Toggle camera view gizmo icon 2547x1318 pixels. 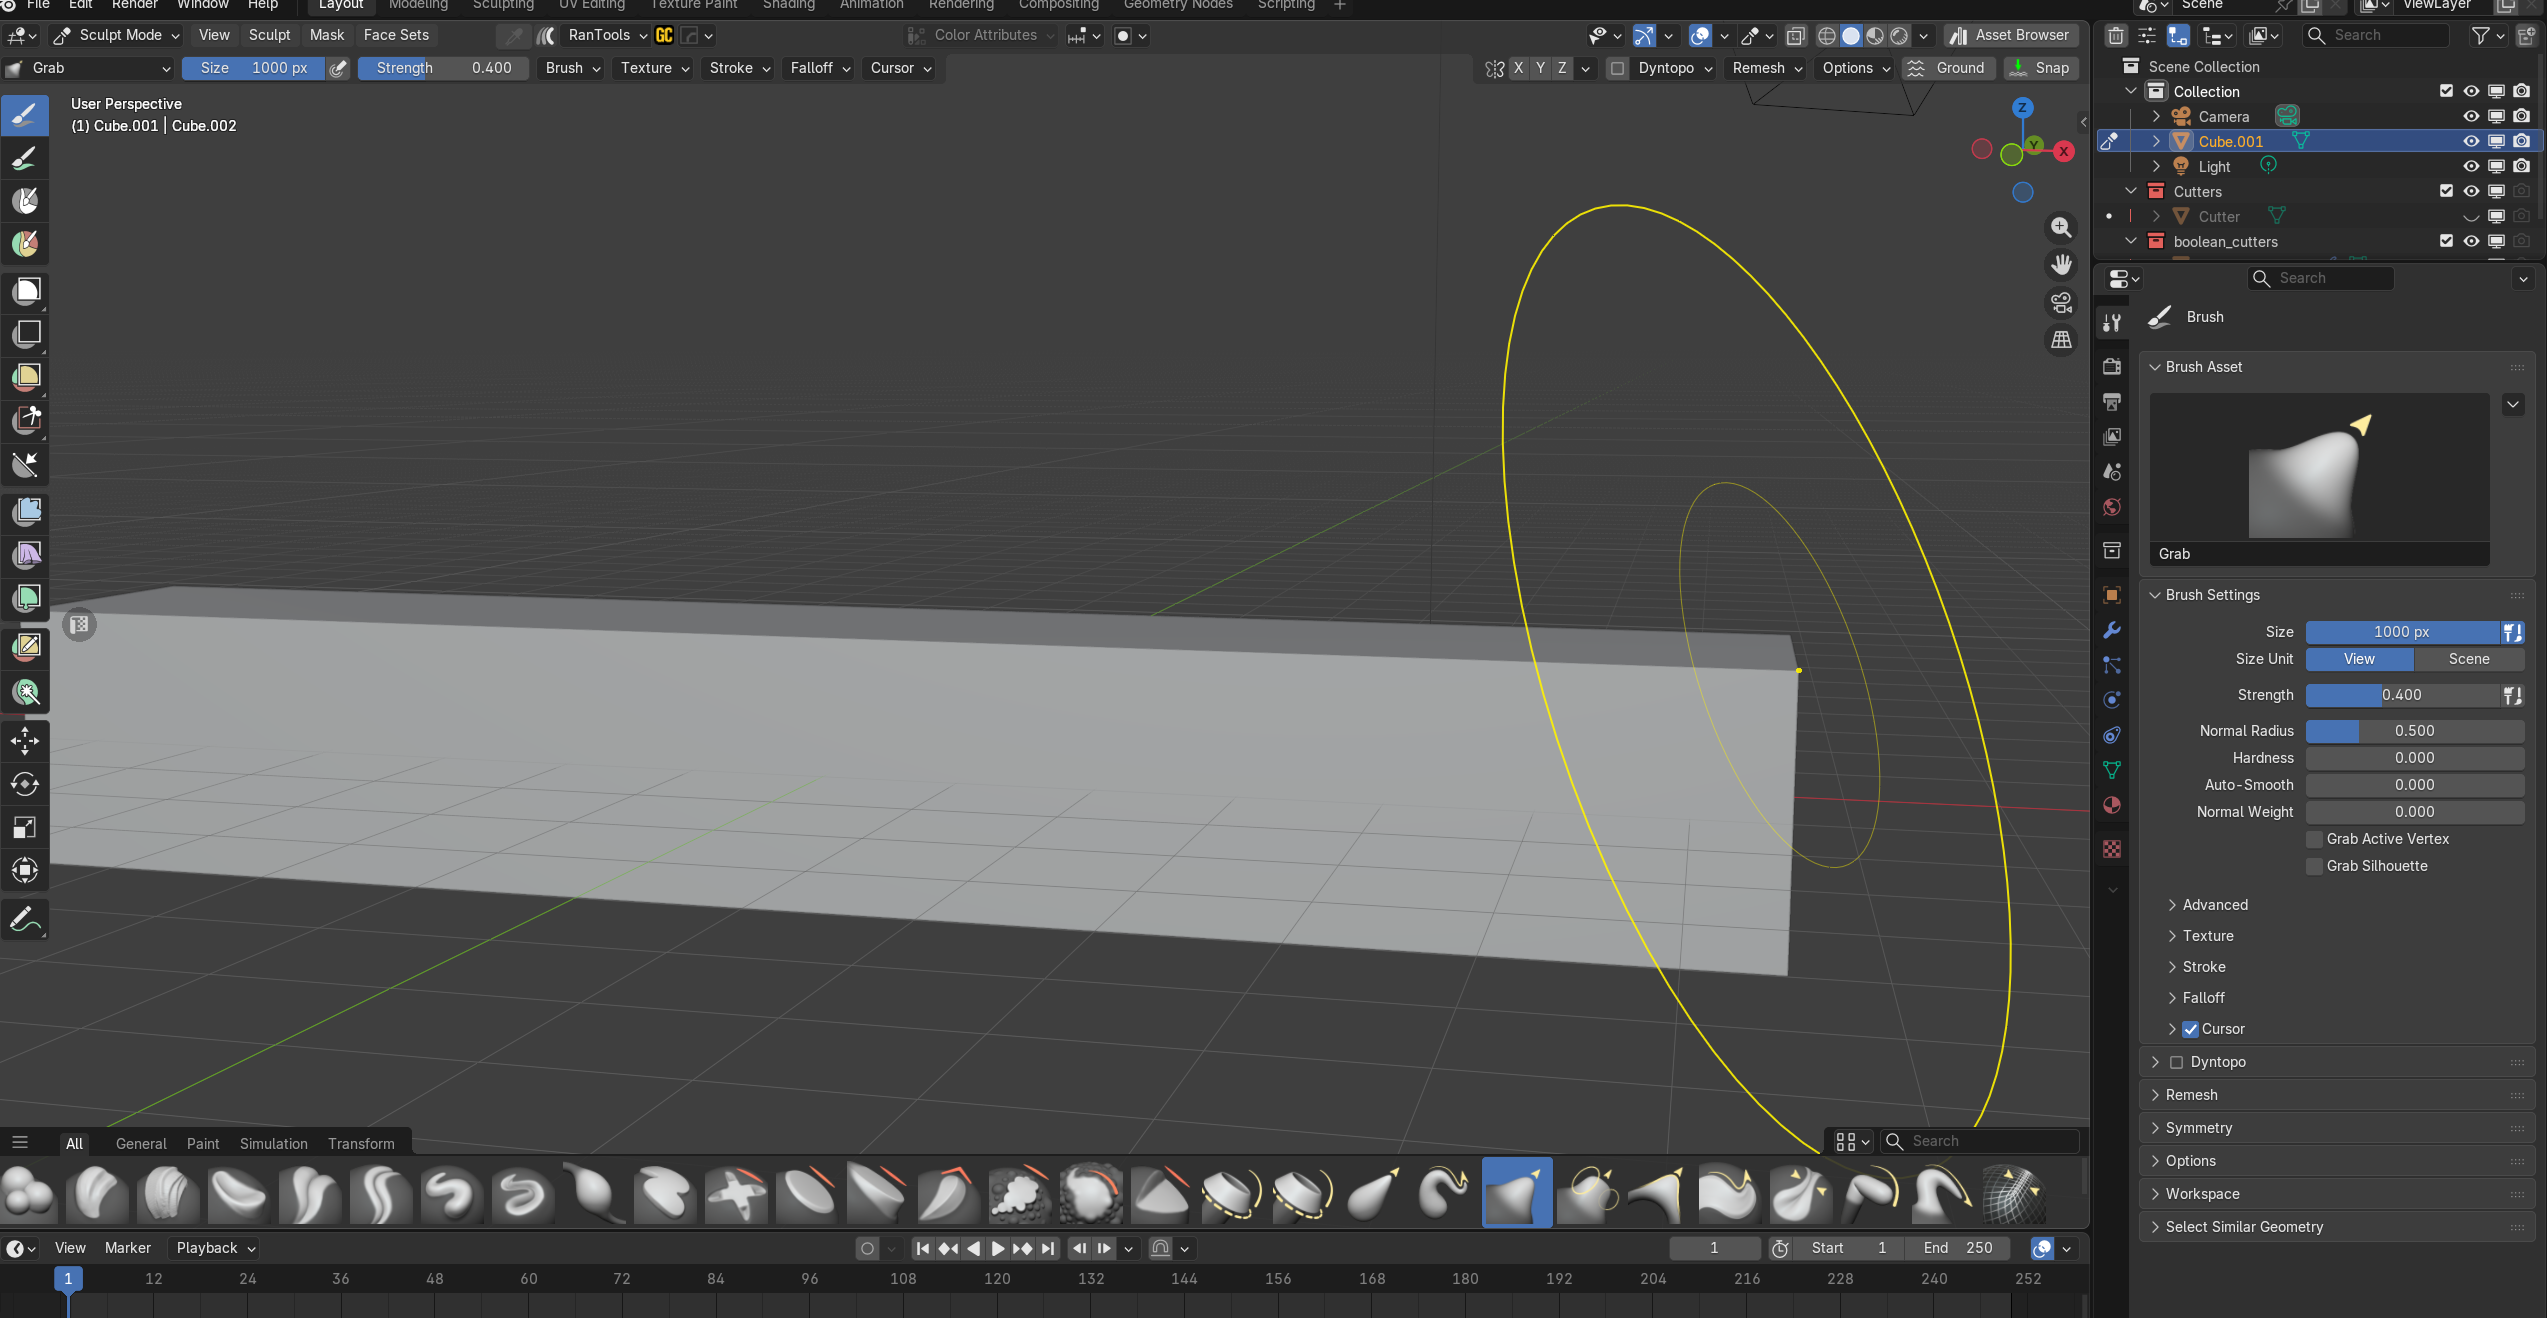tap(2061, 302)
